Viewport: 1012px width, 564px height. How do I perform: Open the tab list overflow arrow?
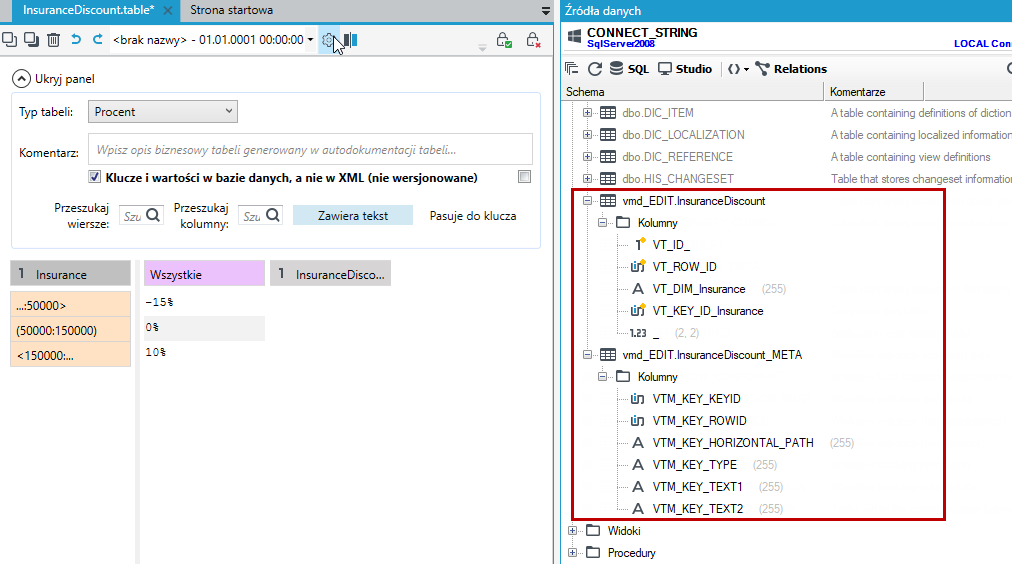tap(546, 11)
